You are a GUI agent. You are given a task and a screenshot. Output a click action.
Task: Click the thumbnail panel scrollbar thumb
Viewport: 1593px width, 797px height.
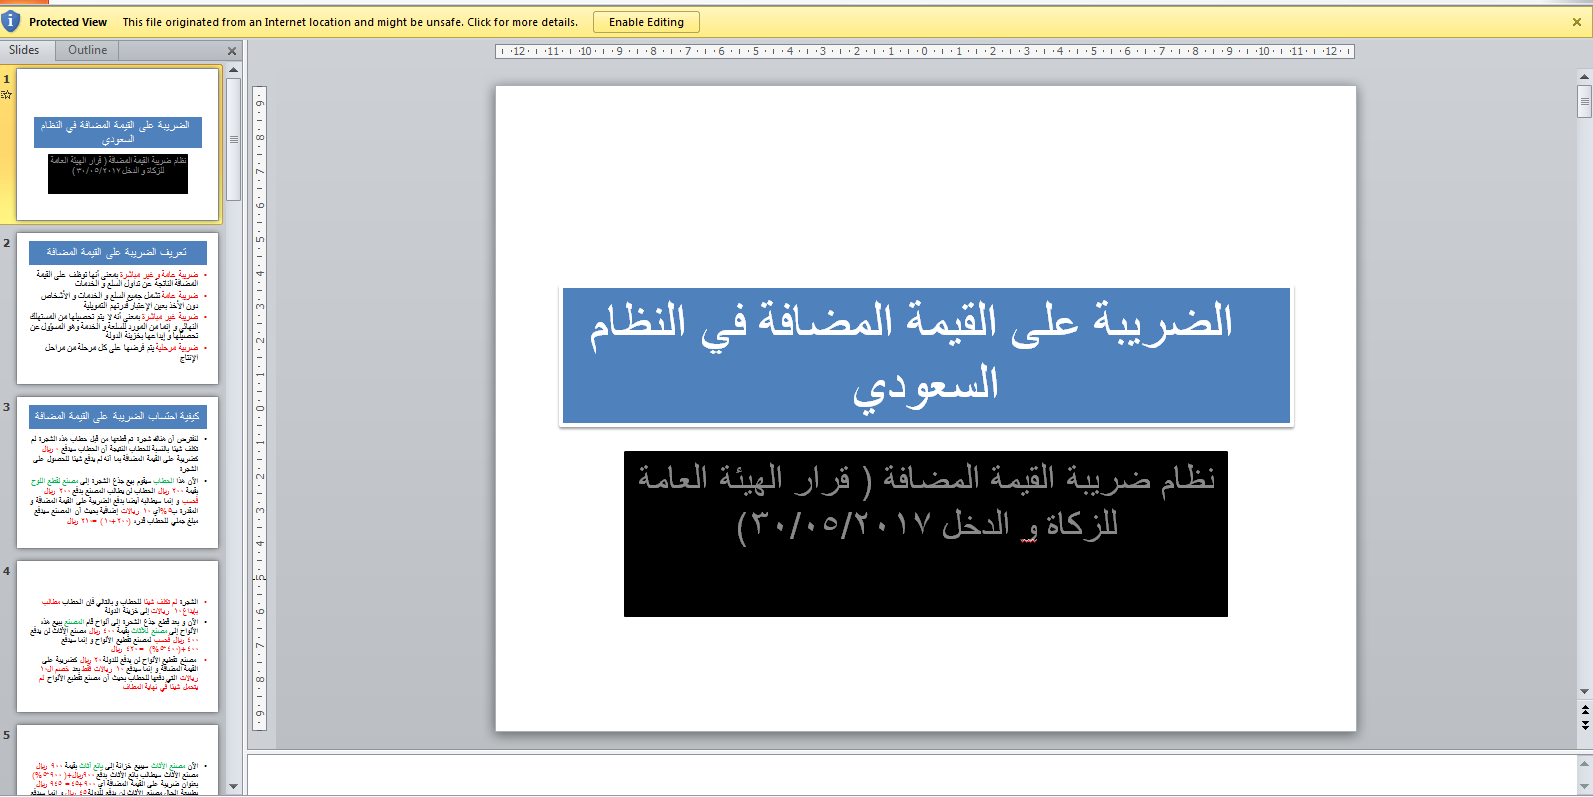[x=234, y=140]
